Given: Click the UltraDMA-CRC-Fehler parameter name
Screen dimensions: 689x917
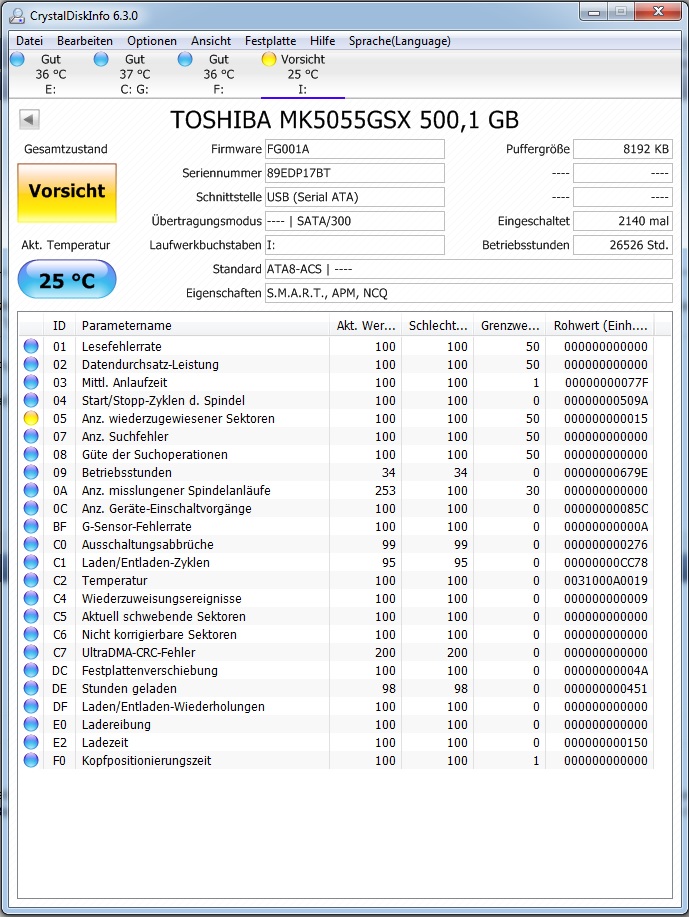Looking at the screenshot, I should coord(139,653).
